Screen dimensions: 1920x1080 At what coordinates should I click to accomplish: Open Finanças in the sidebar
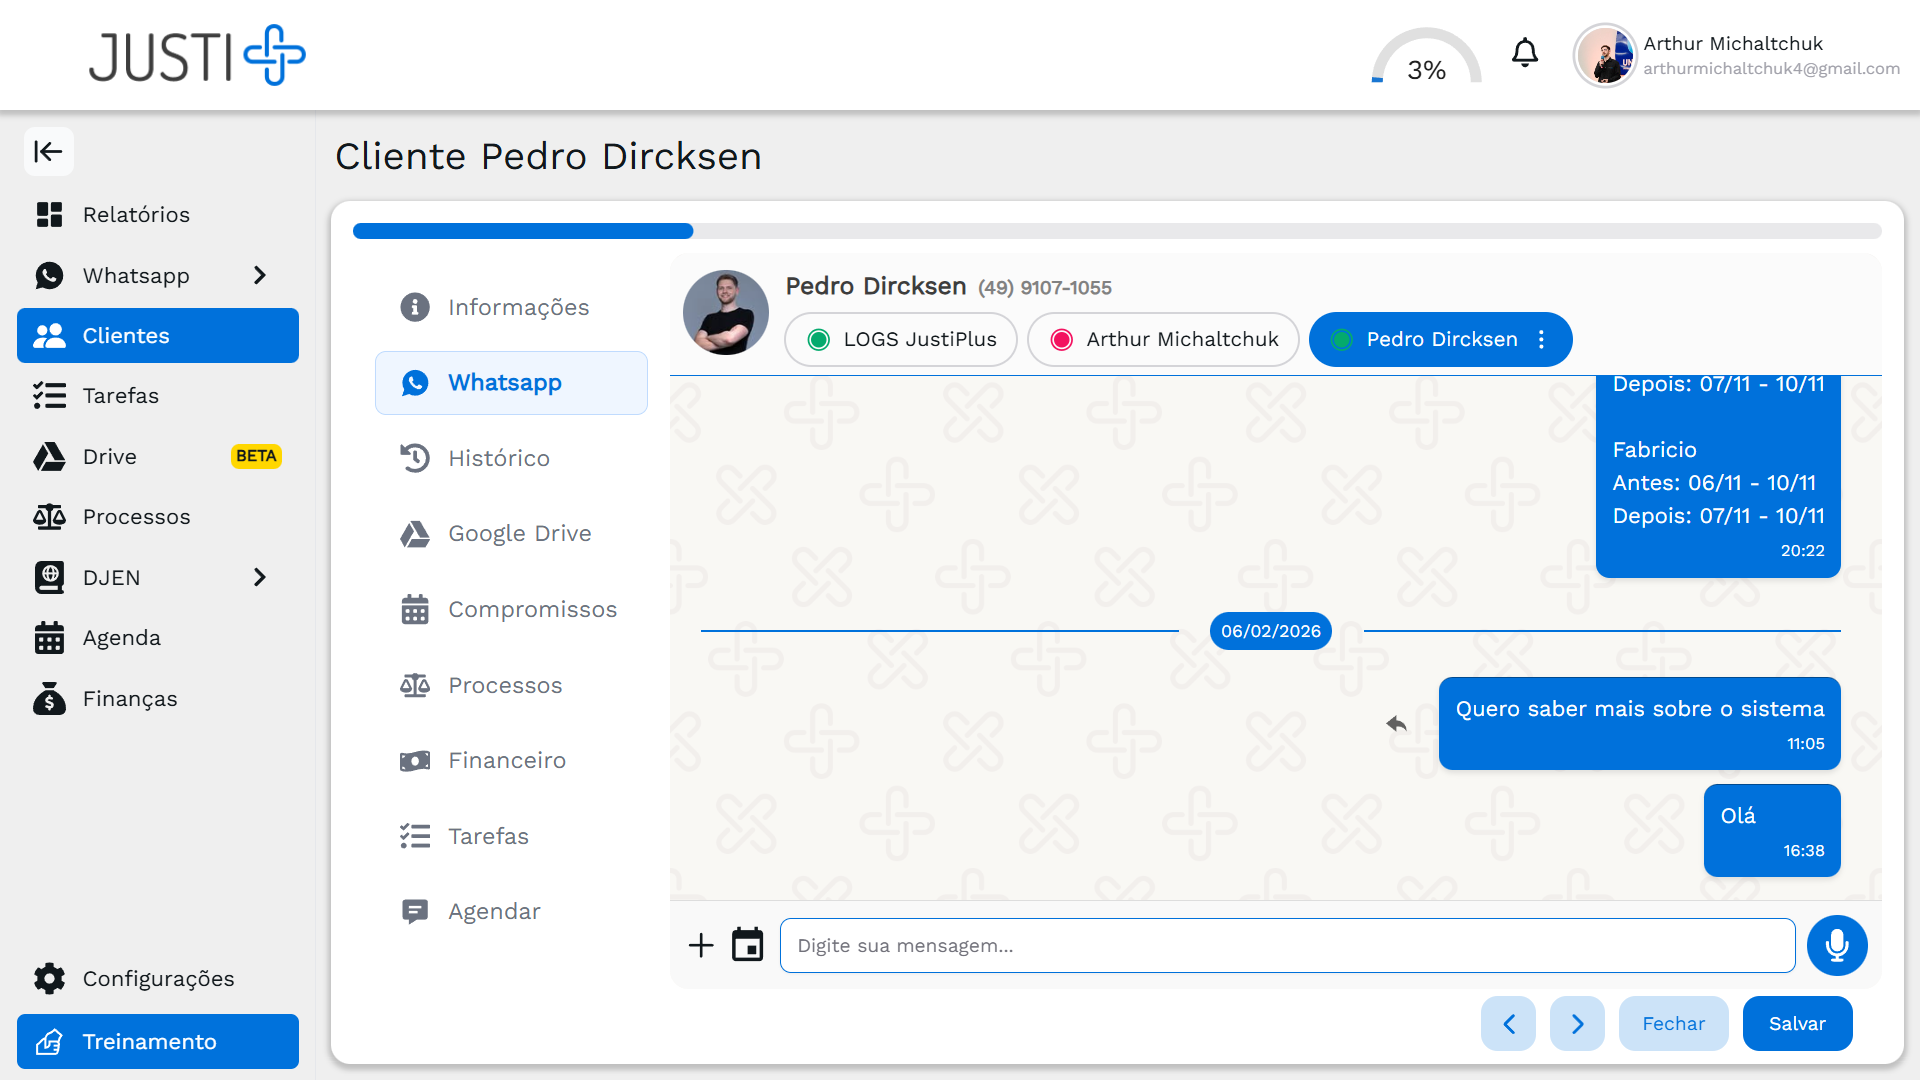tap(130, 699)
